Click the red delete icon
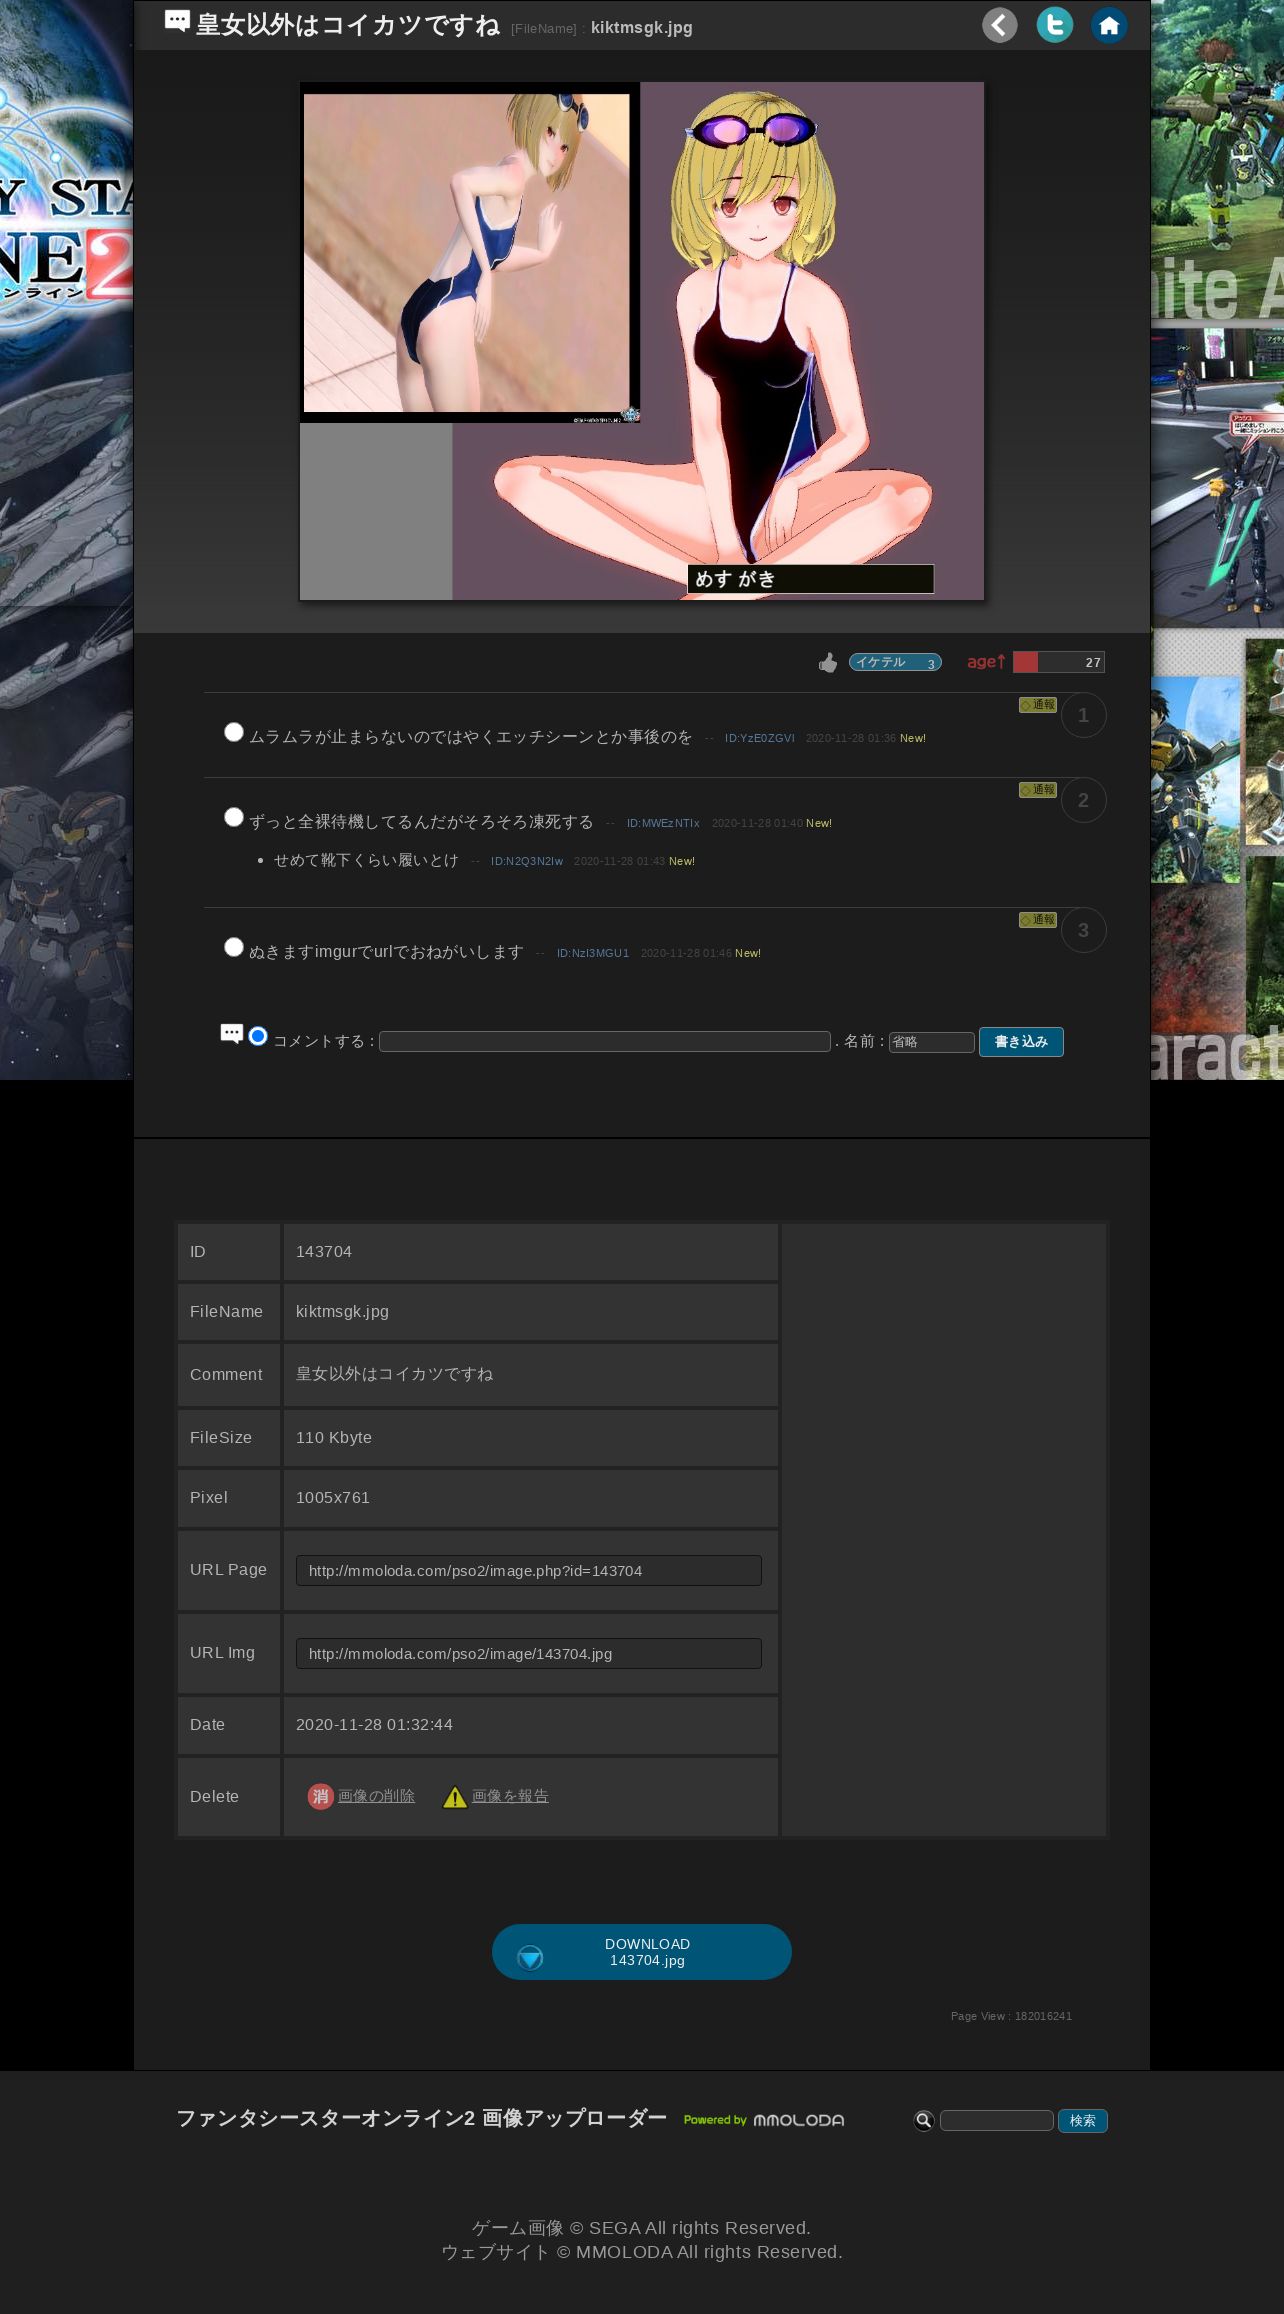 (x=320, y=1796)
